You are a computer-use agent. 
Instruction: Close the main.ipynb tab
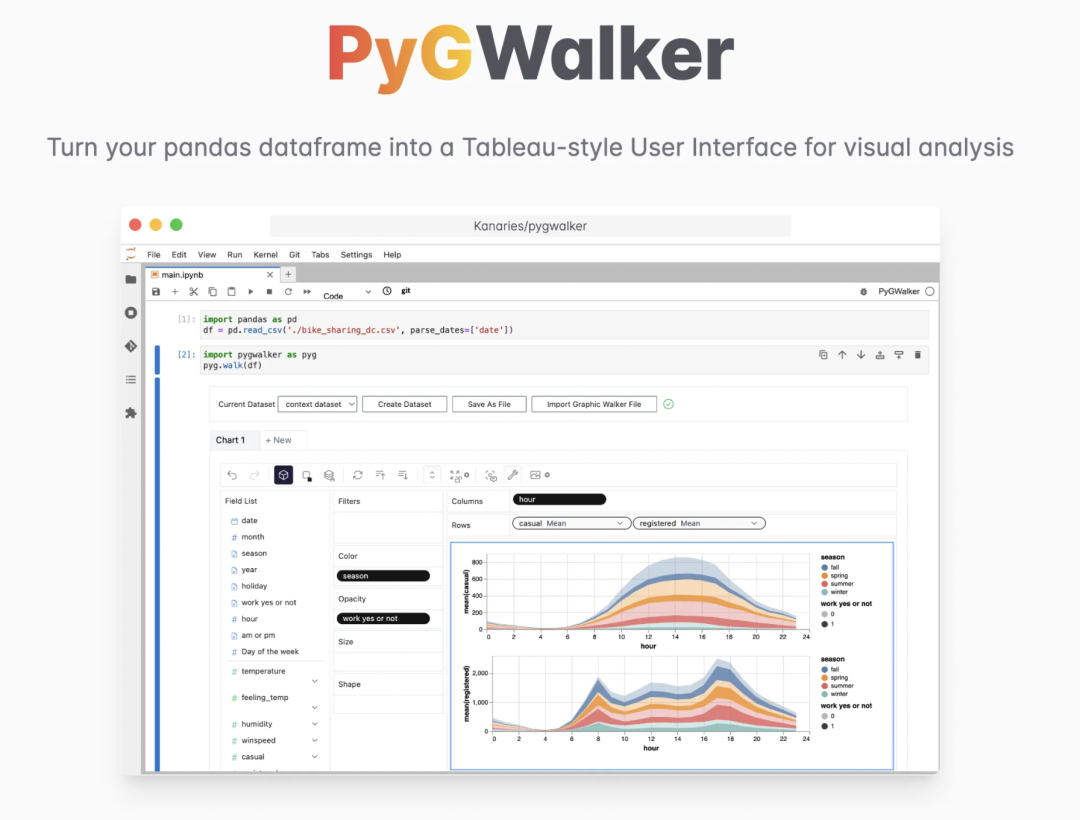pyautogui.click(x=270, y=275)
